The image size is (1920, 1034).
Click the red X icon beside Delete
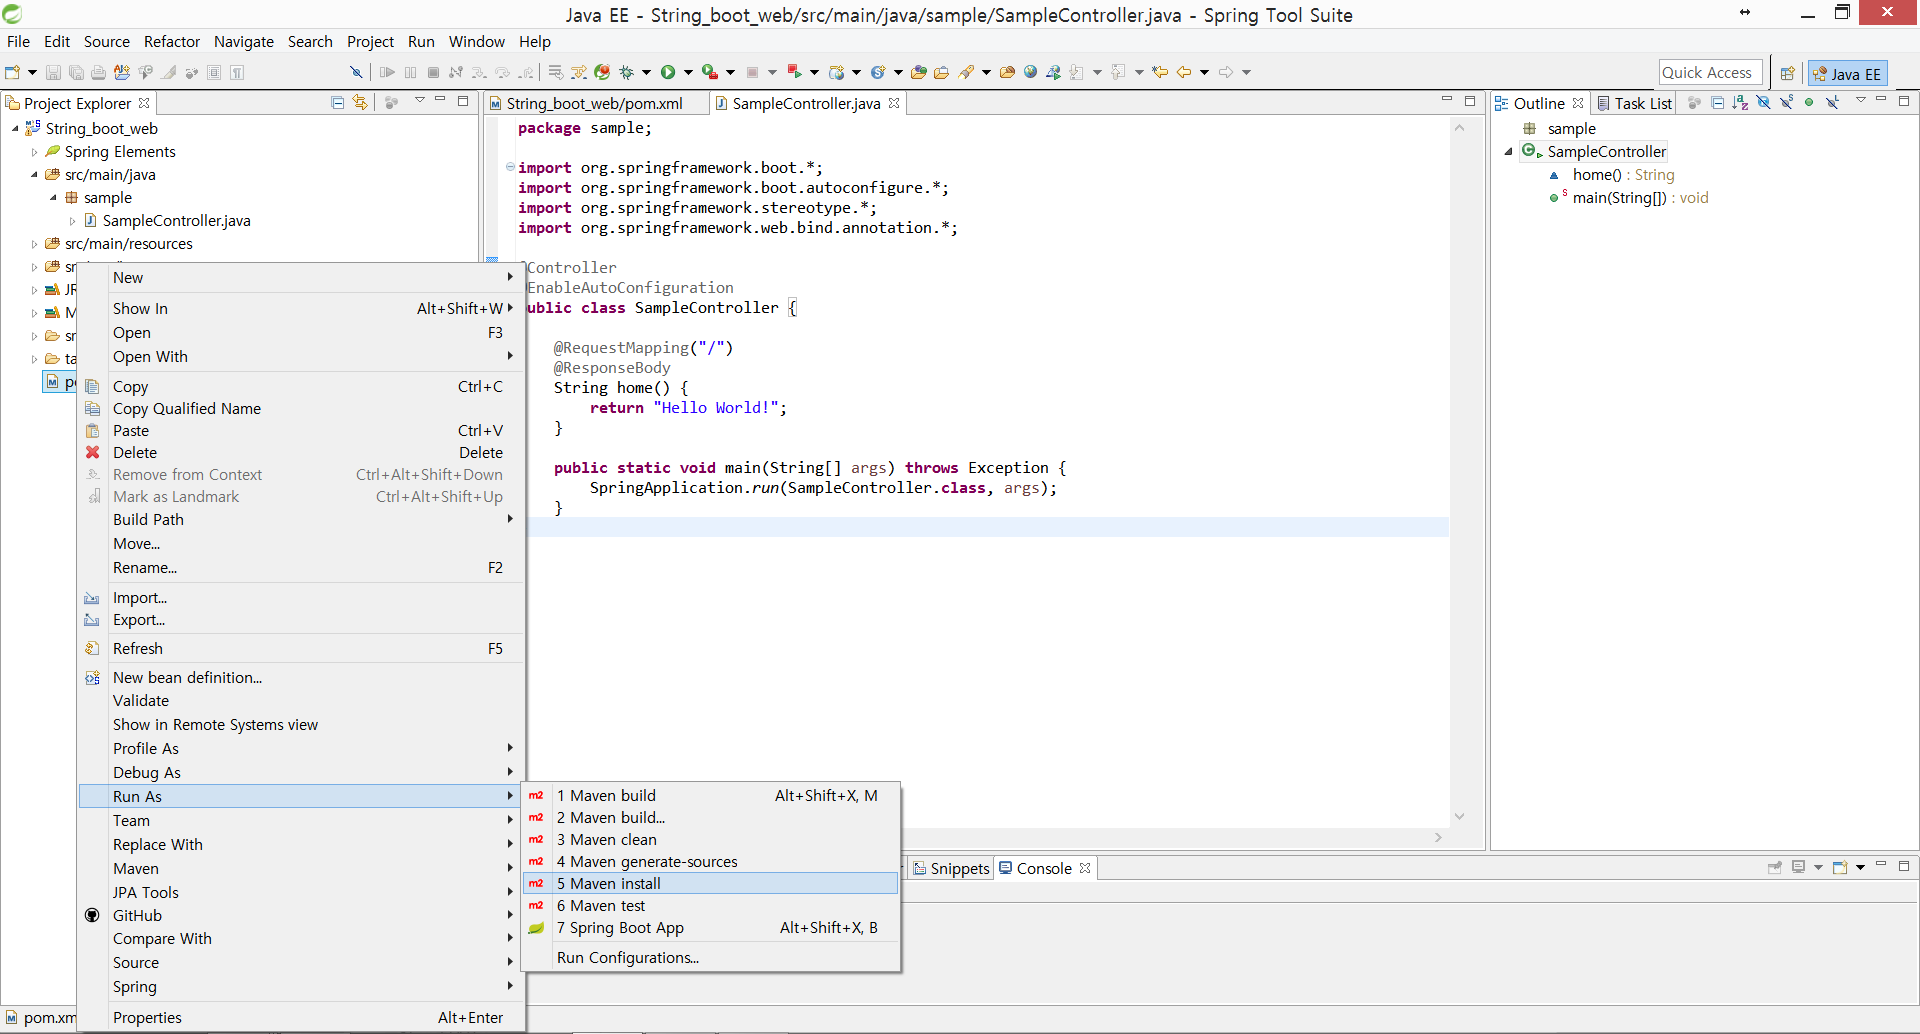pos(92,452)
